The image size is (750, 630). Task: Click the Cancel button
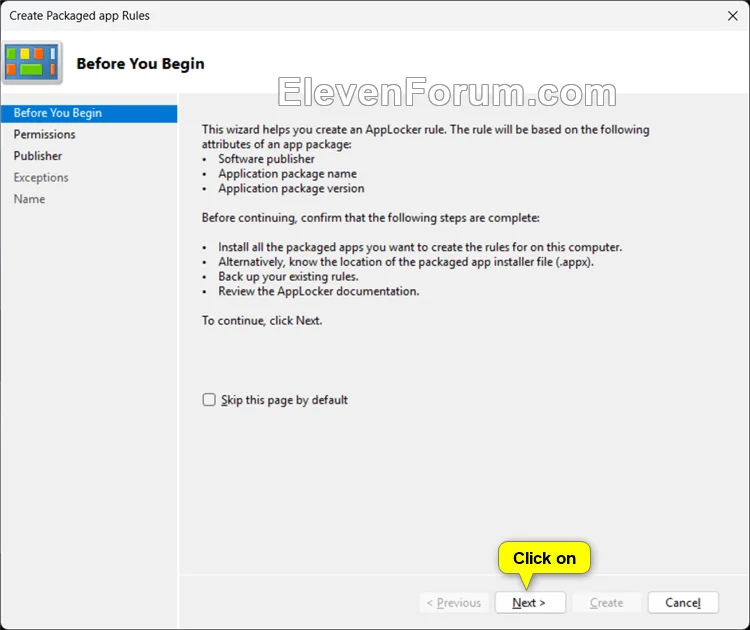(x=683, y=602)
